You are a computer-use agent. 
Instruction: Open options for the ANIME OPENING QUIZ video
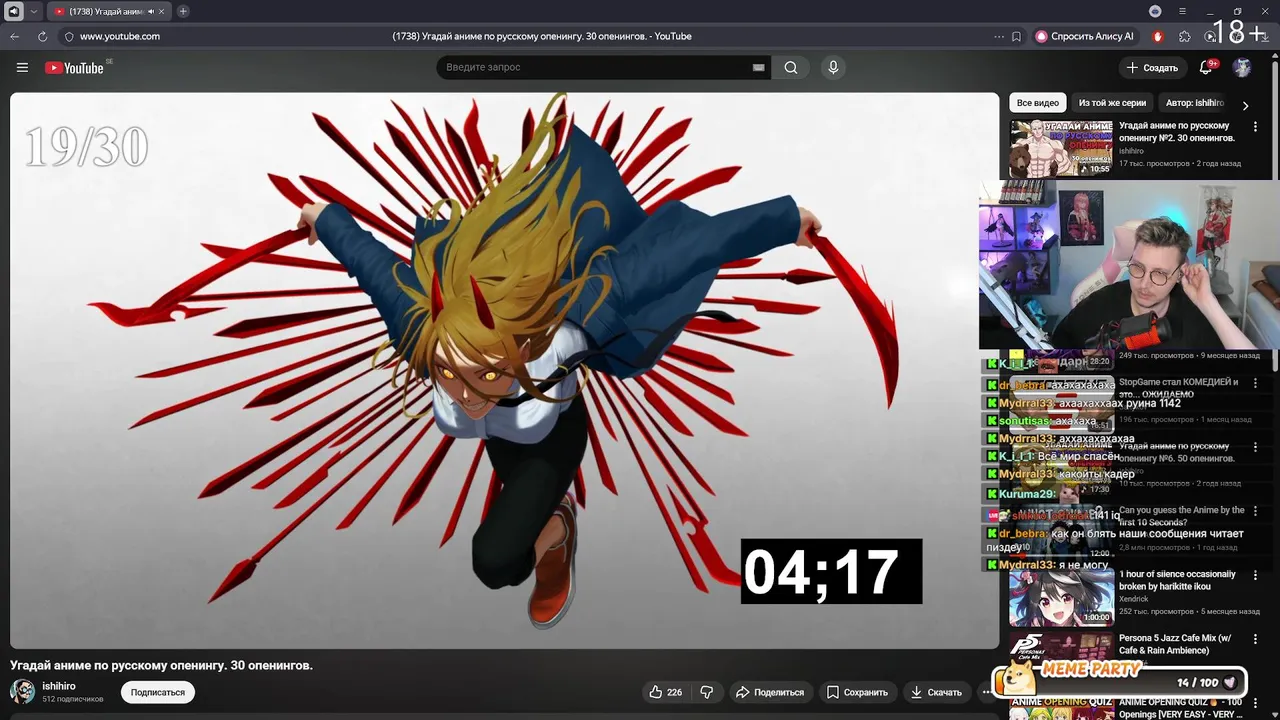(1255, 703)
